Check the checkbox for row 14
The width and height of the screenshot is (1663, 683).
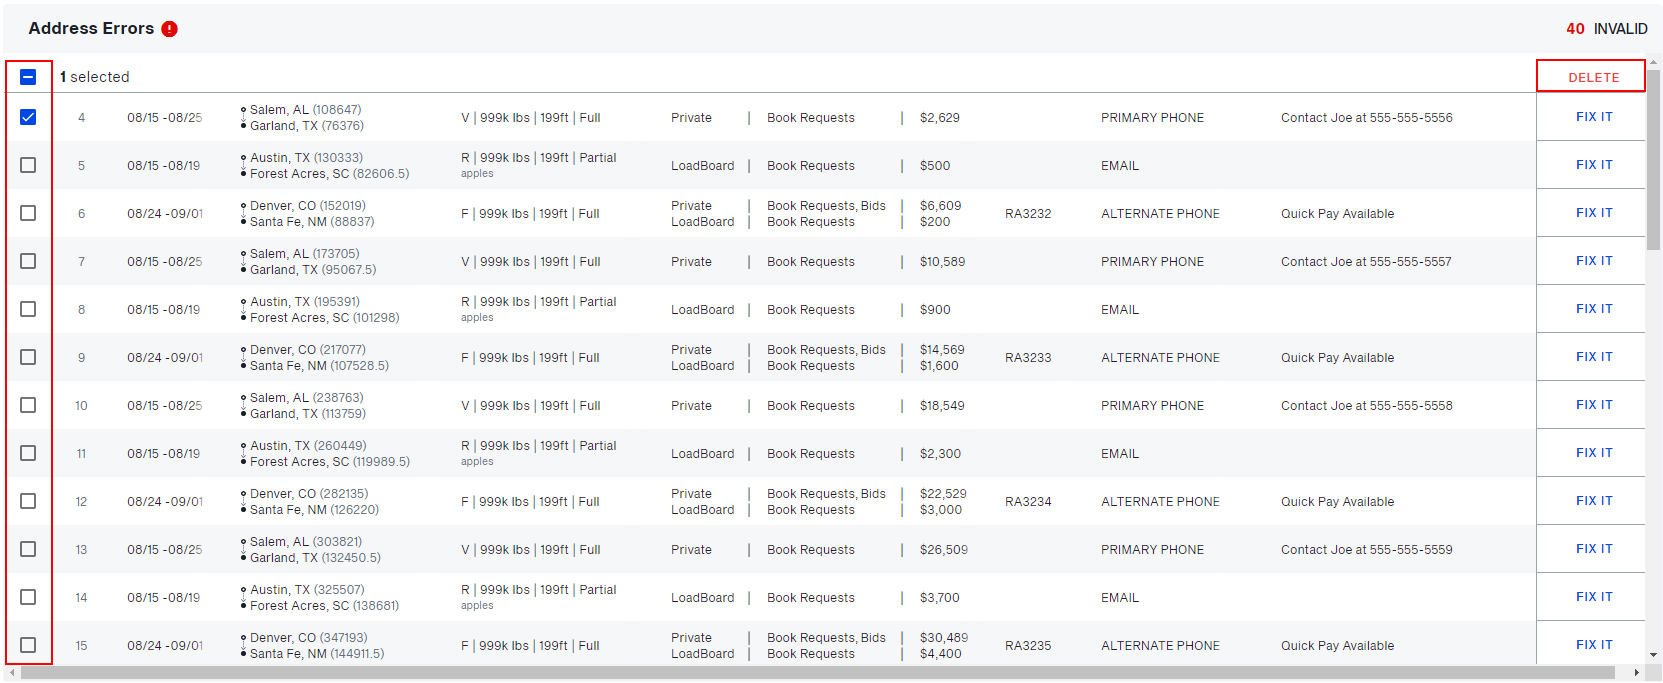coord(28,597)
